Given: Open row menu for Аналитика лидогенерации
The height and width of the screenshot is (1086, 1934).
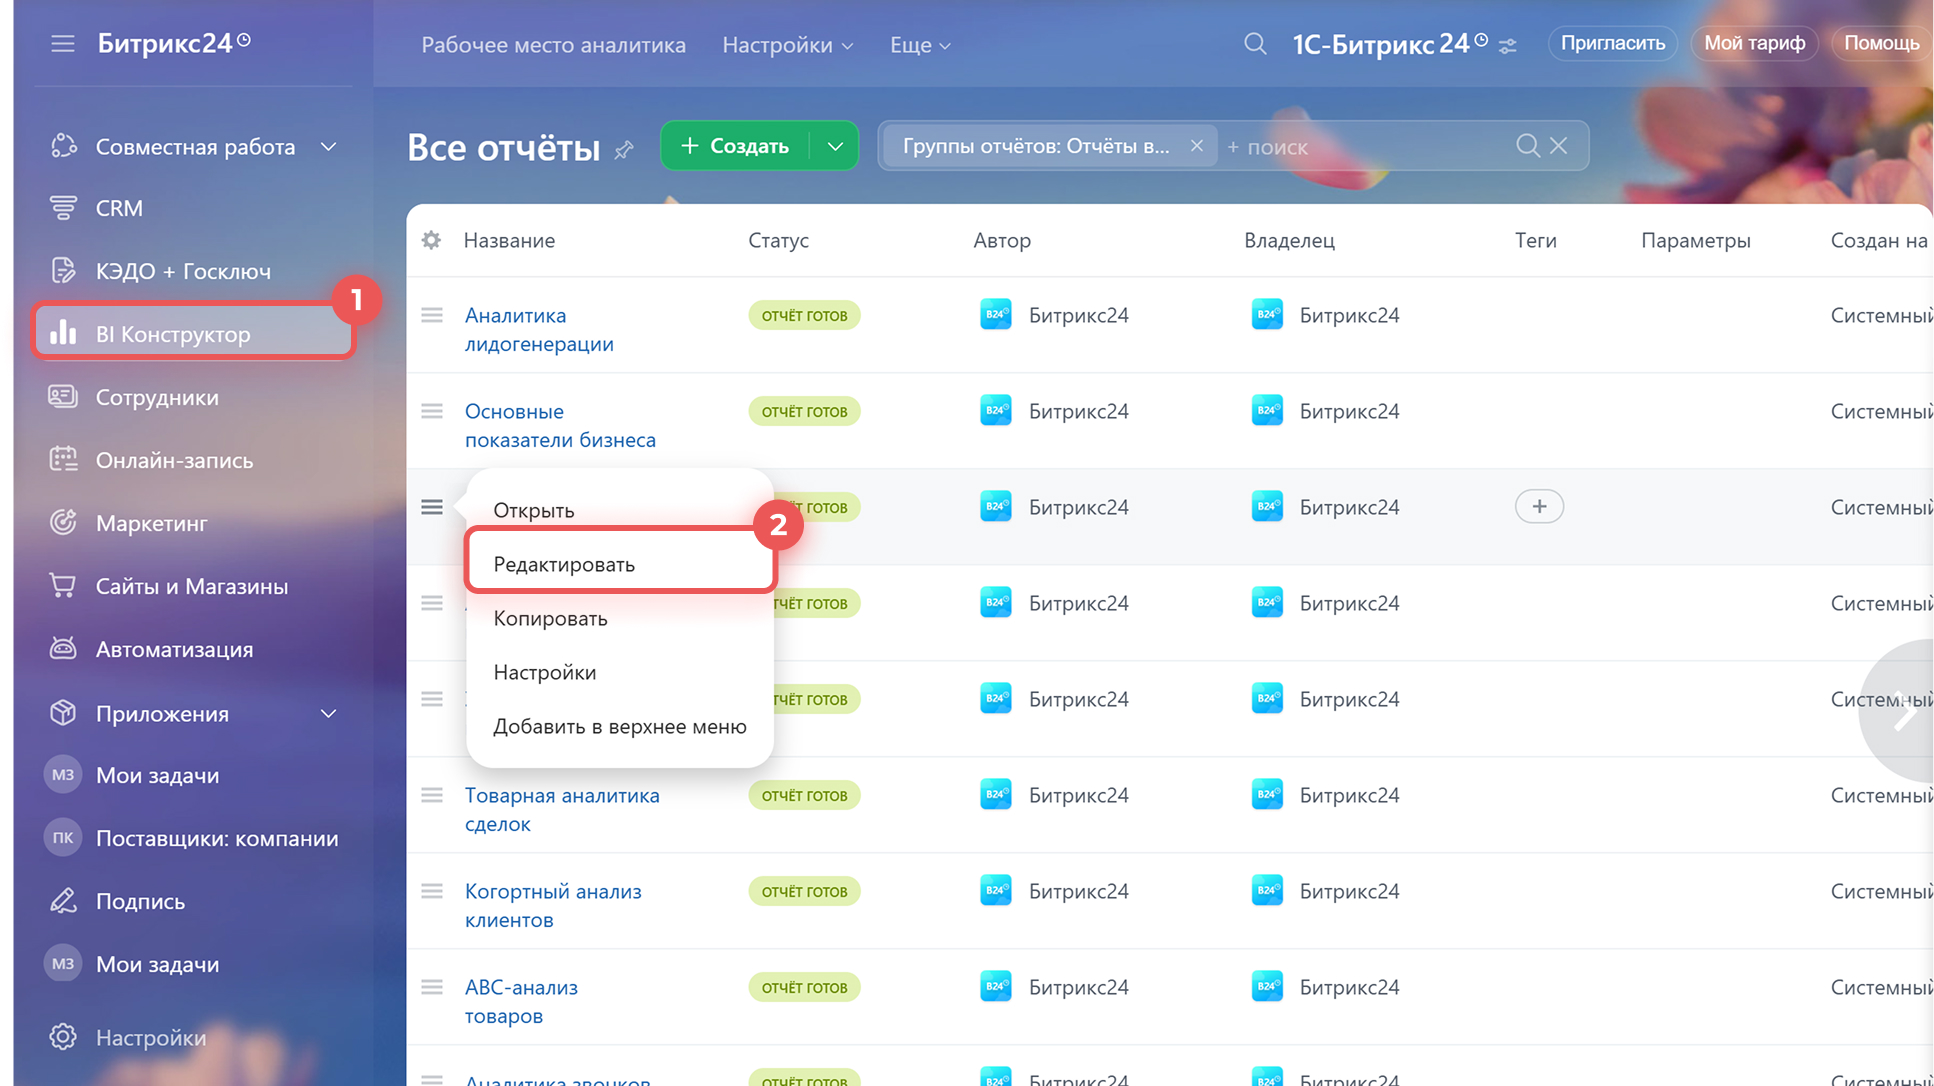Looking at the screenshot, I should pos(432,315).
